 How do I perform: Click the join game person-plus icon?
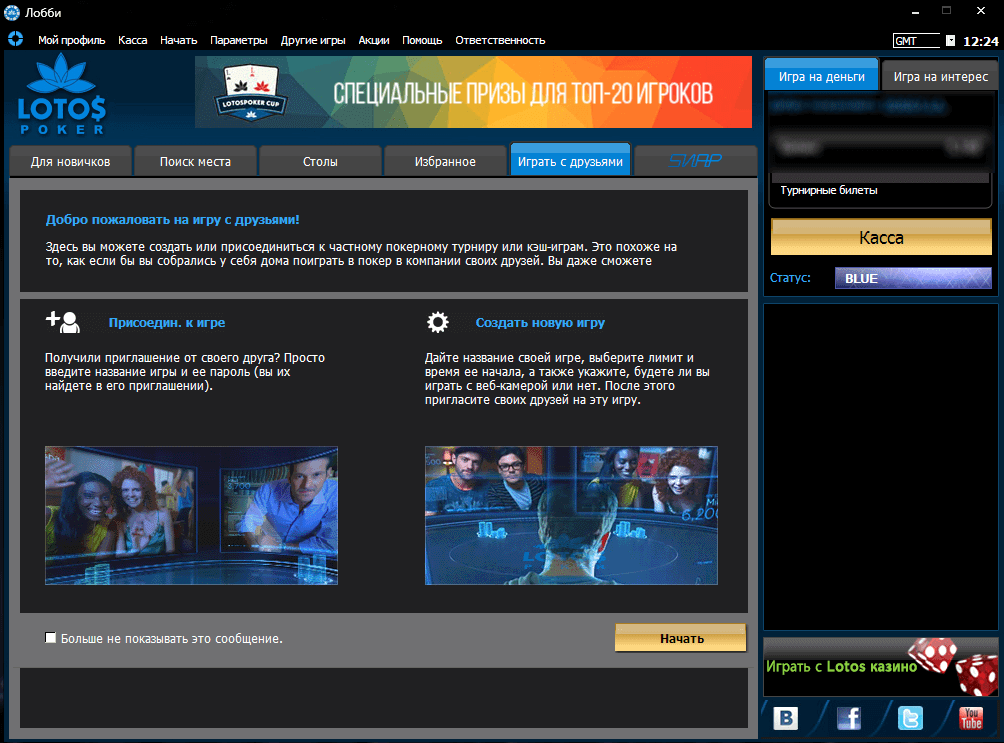coord(62,322)
